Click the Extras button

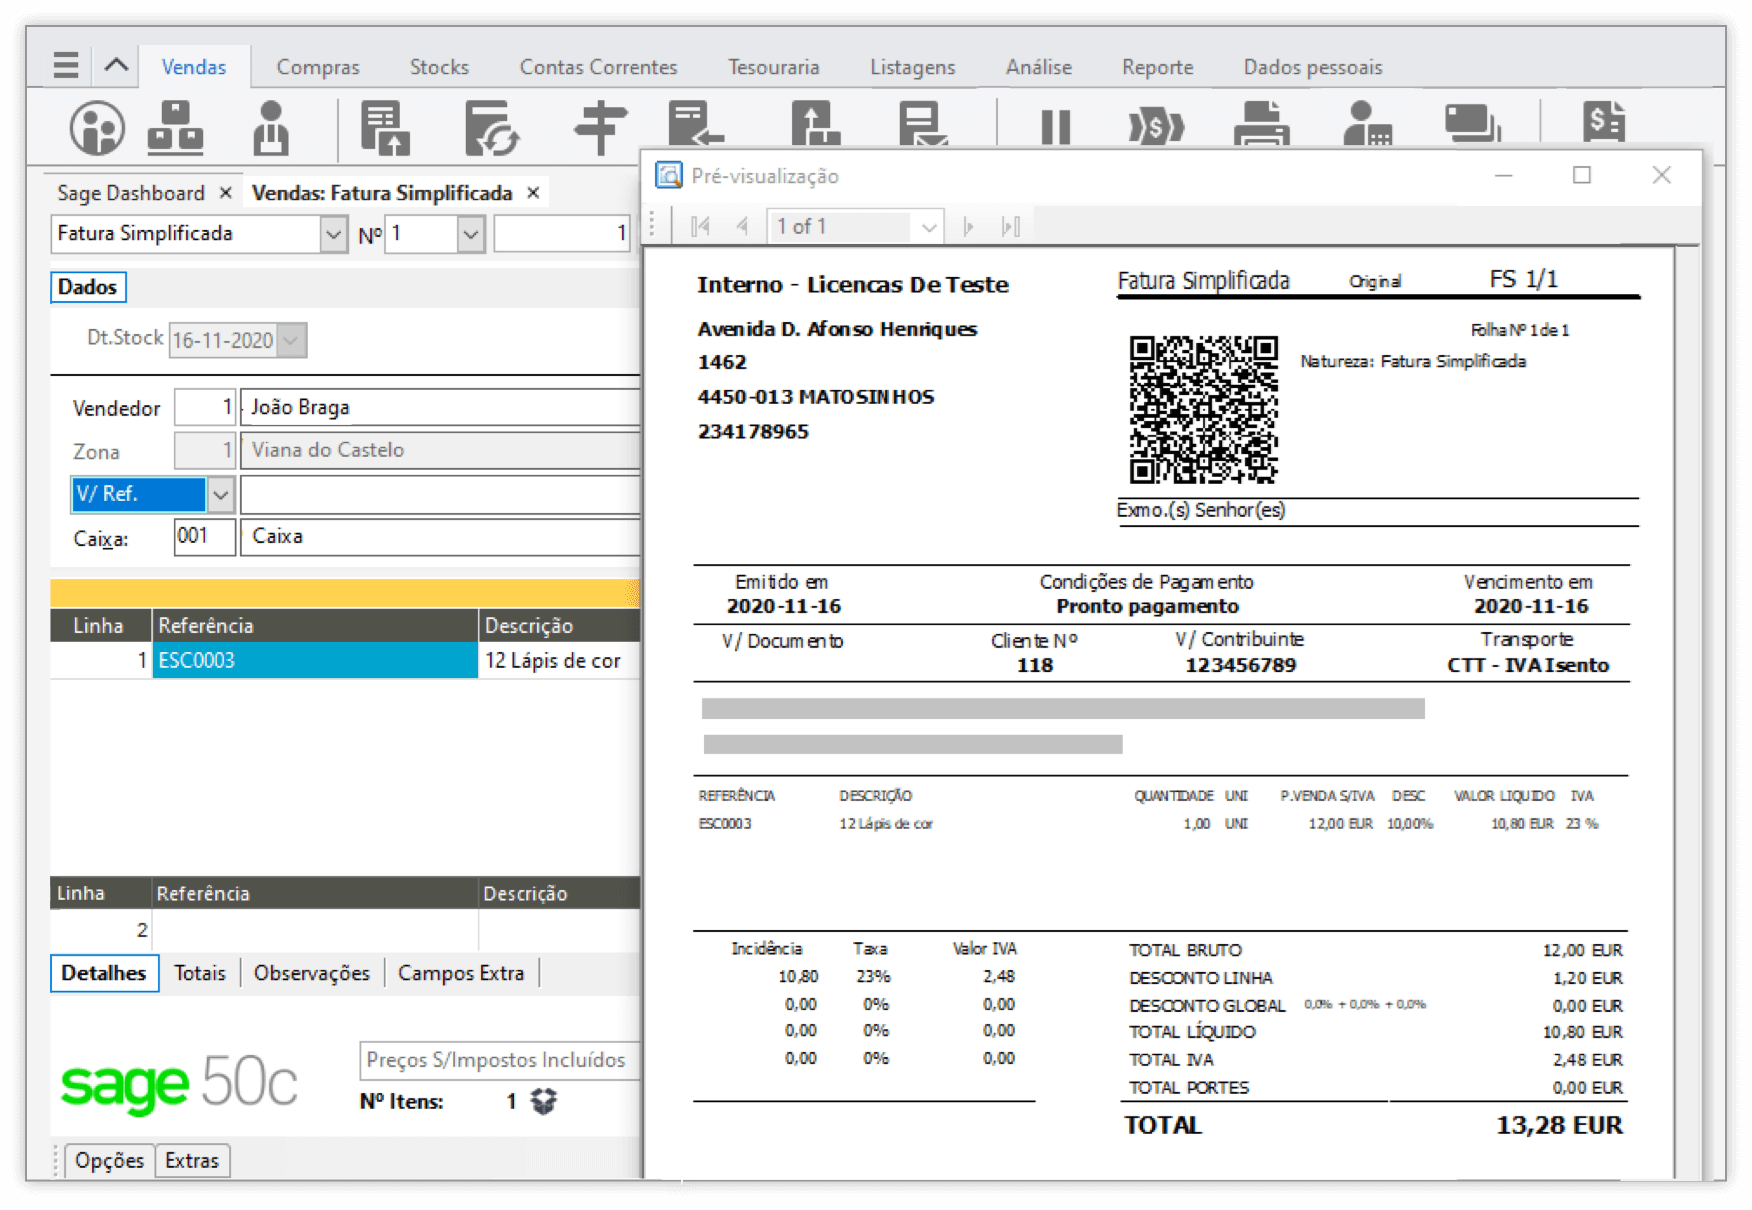pyautogui.click(x=192, y=1160)
